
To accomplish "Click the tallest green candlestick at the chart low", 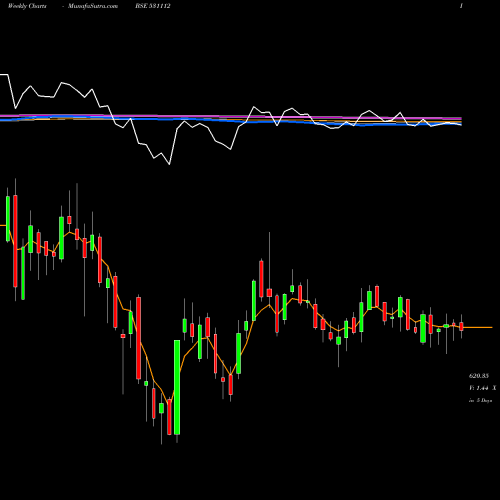I will [177, 387].
